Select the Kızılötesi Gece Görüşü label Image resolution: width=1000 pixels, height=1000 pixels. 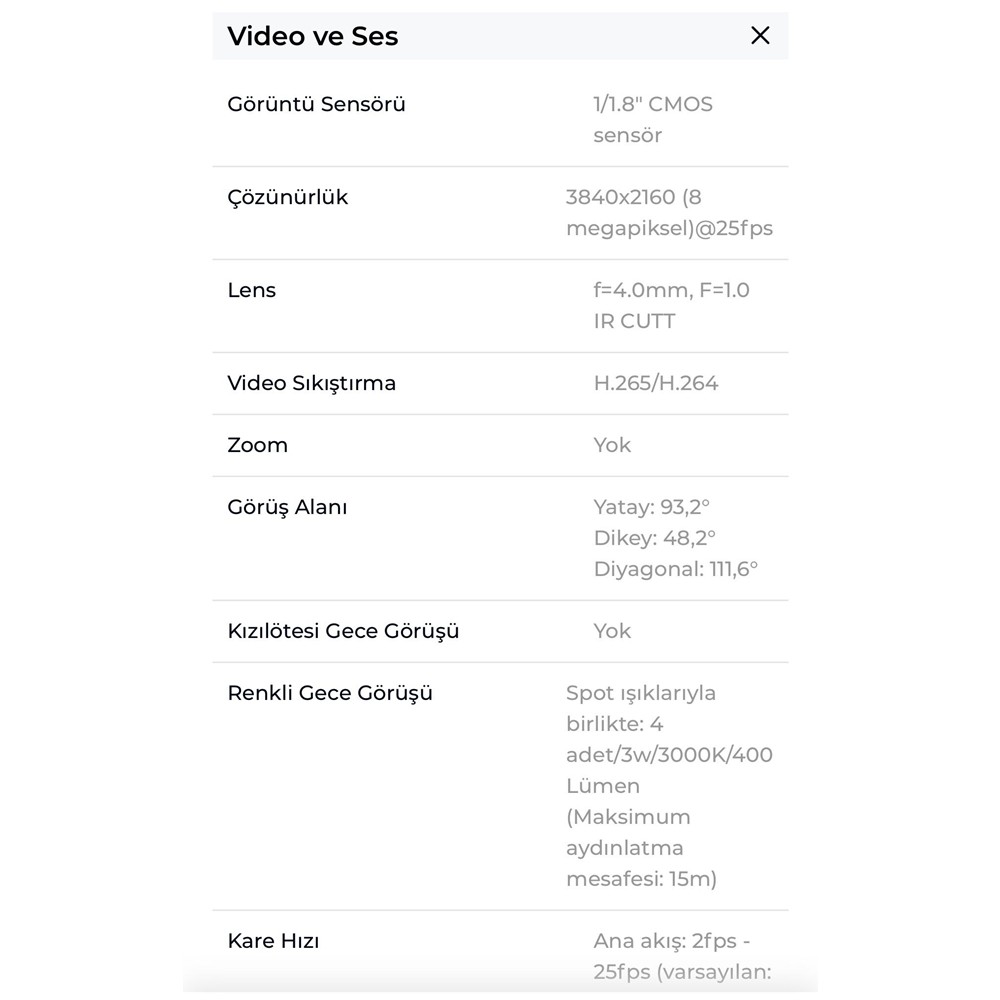point(344,631)
